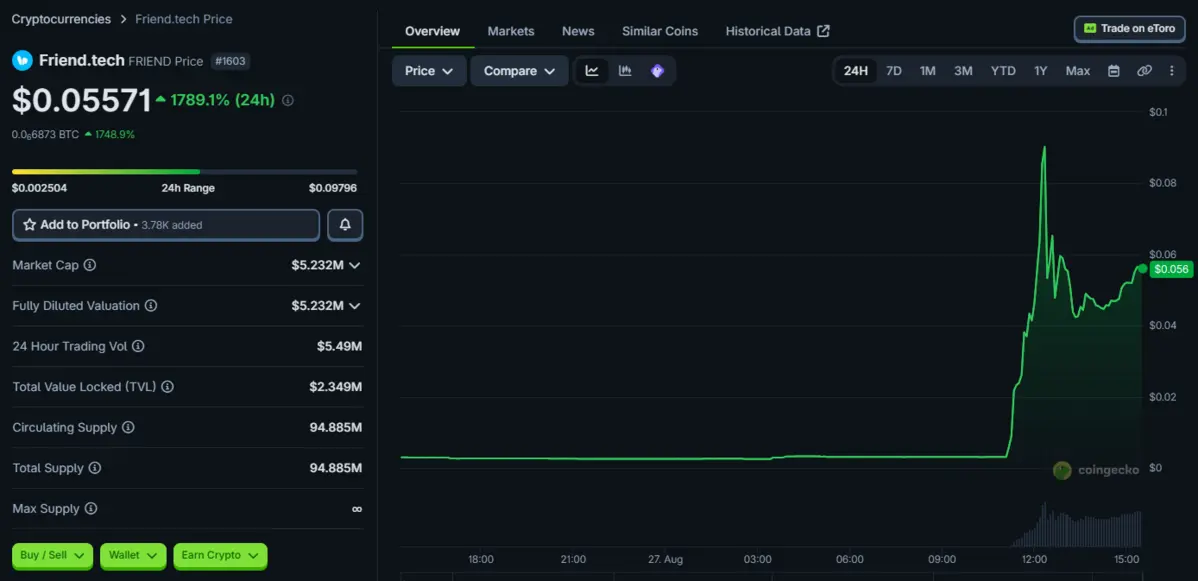Click the Add to Portfolio button
Viewport: 1198px width, 581px height.
point(166,225)
